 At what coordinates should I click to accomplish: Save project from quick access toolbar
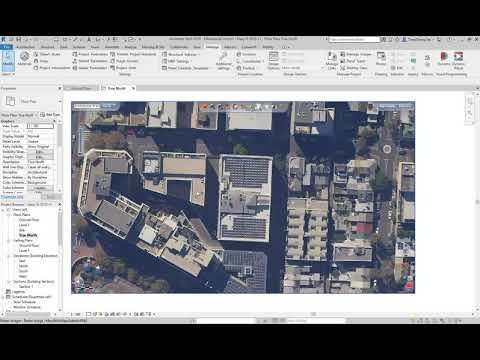19,39
